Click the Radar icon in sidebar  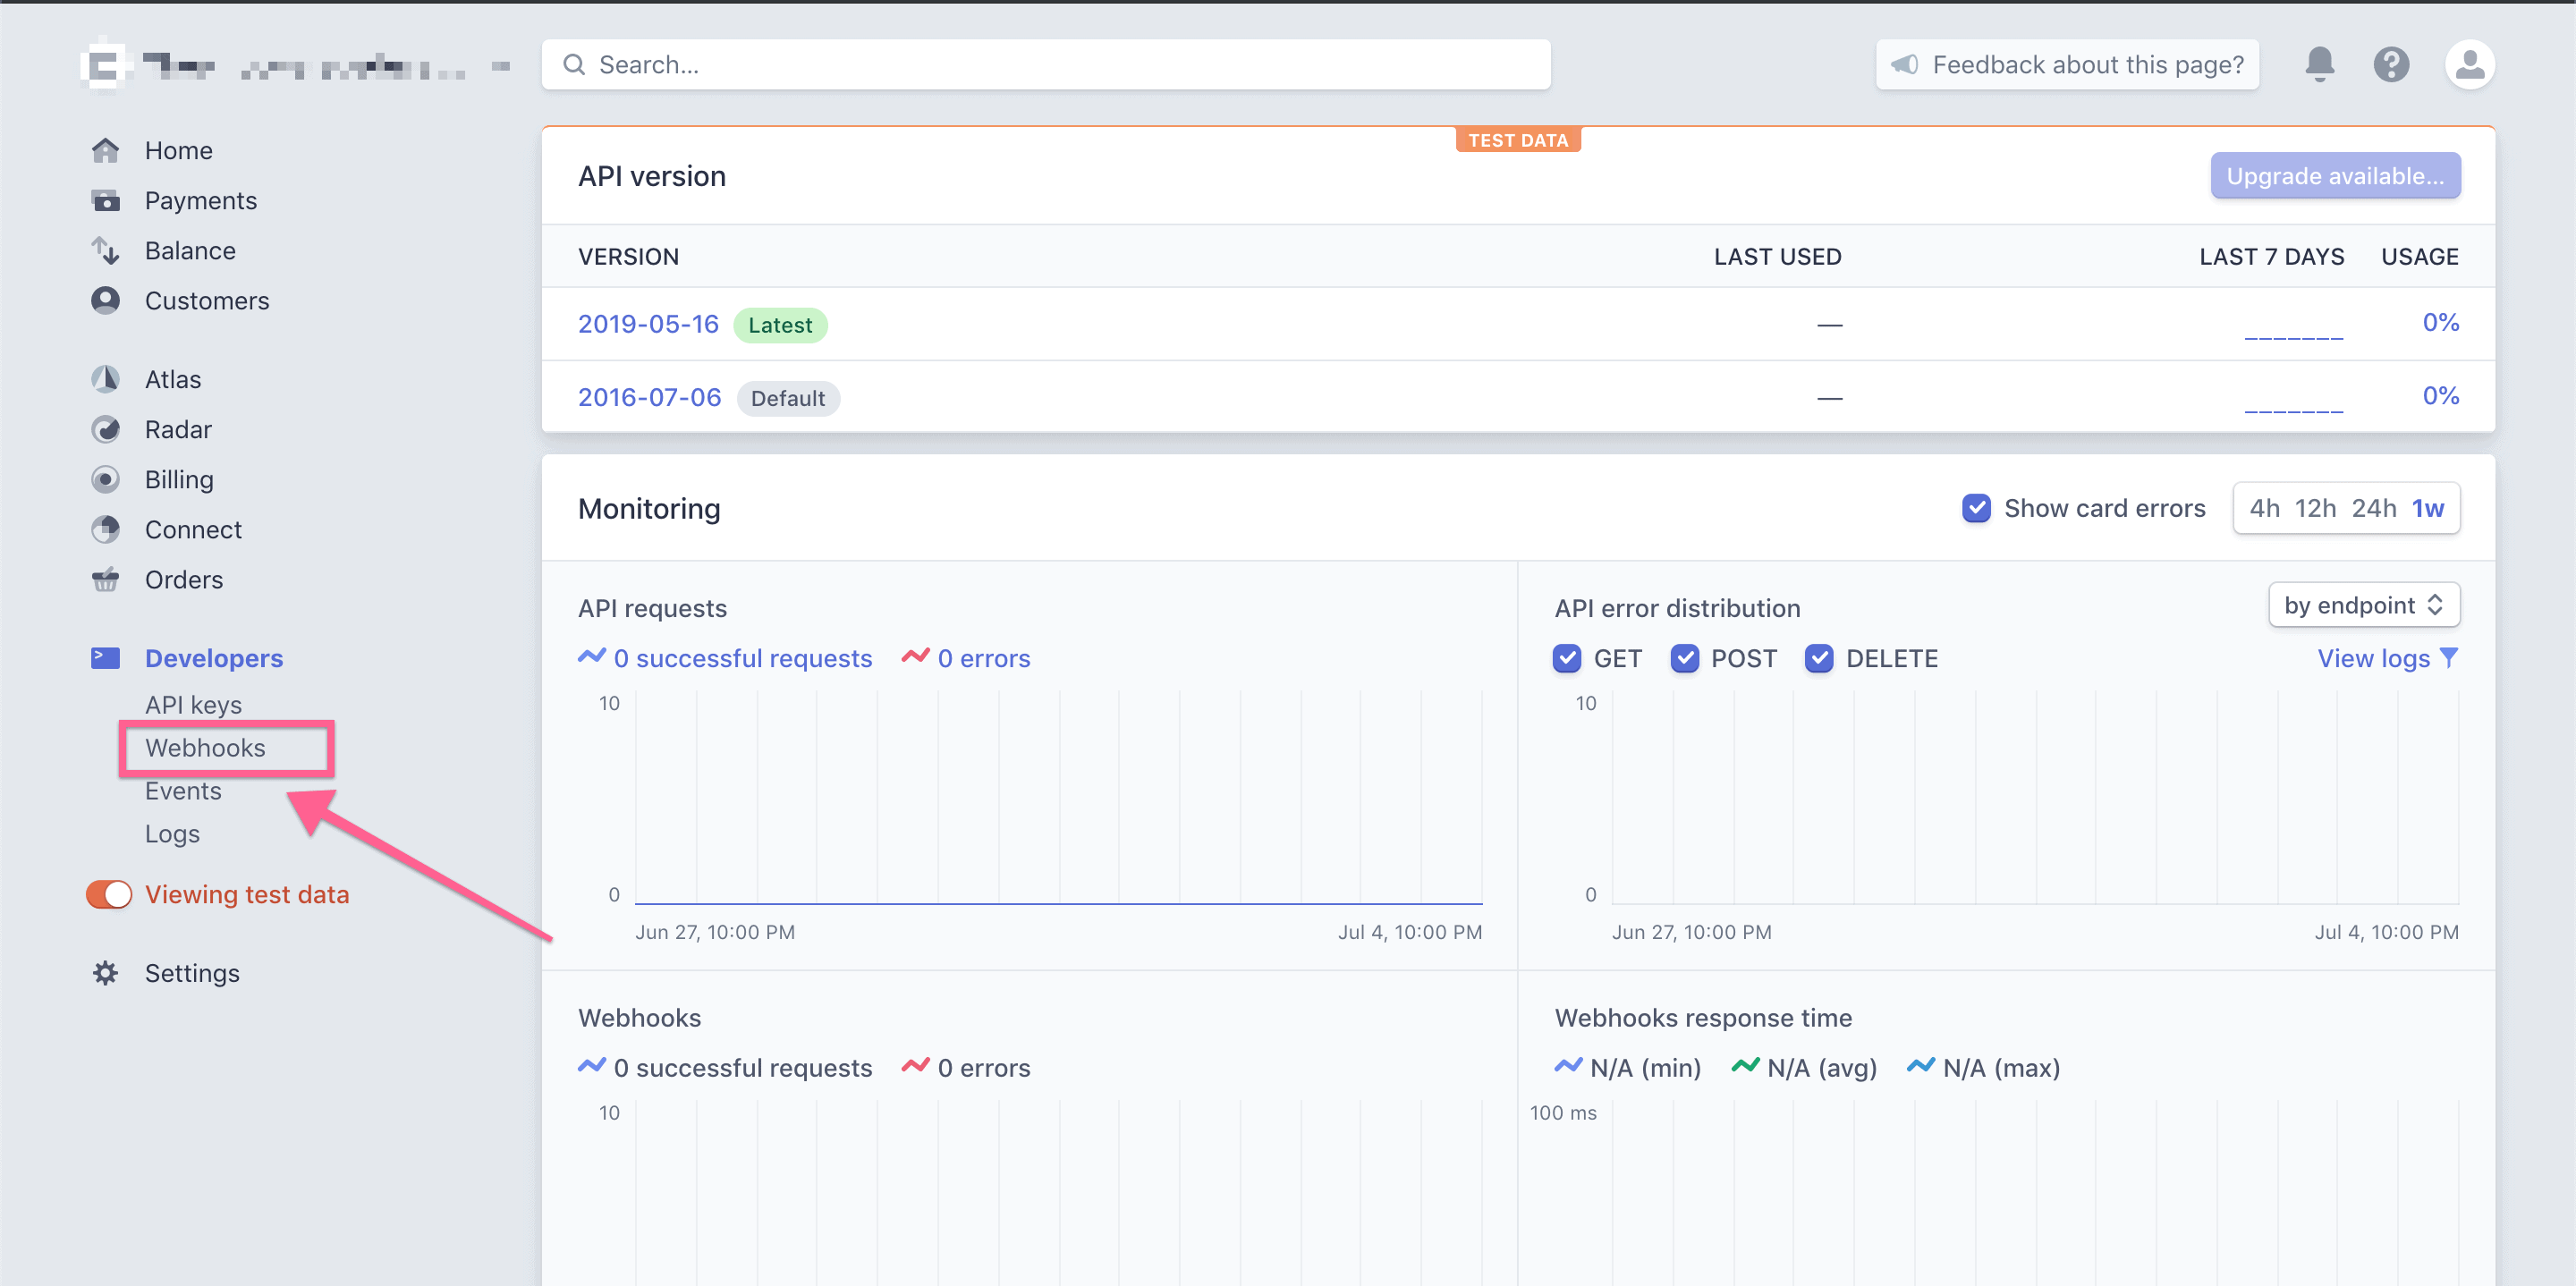tap(105, 429)
